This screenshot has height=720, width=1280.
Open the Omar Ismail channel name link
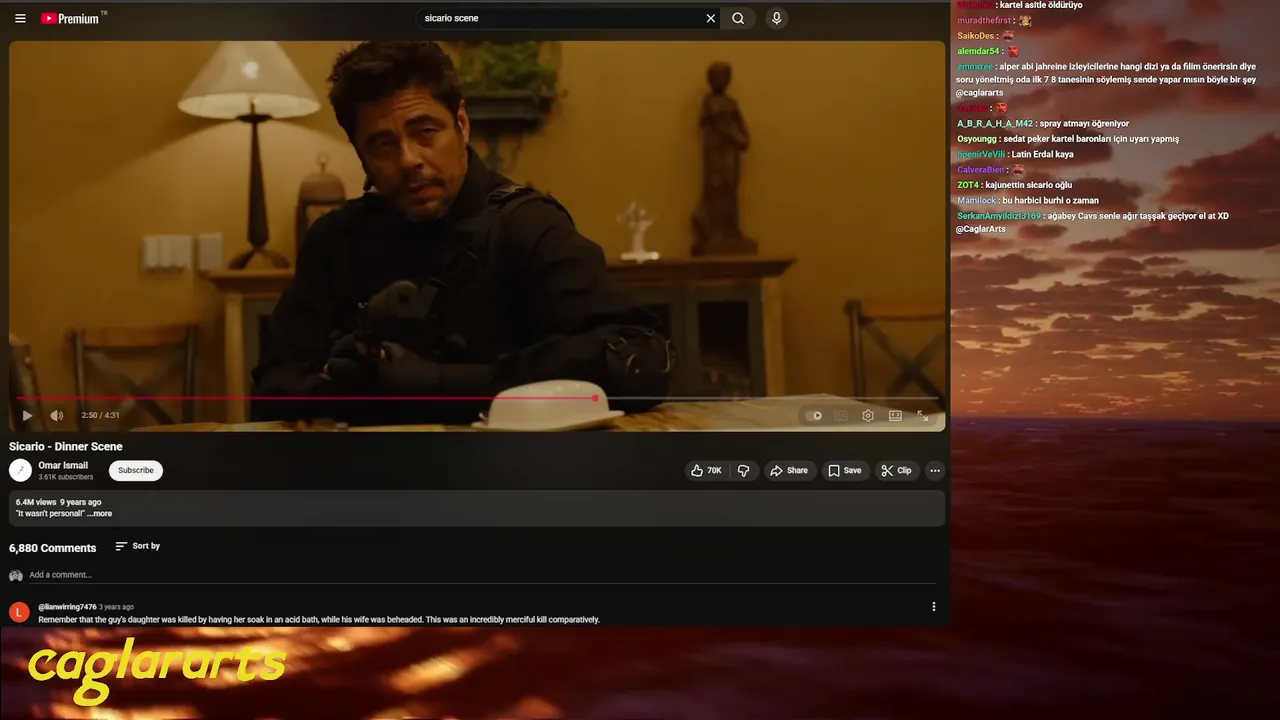(x=63, y=465)
